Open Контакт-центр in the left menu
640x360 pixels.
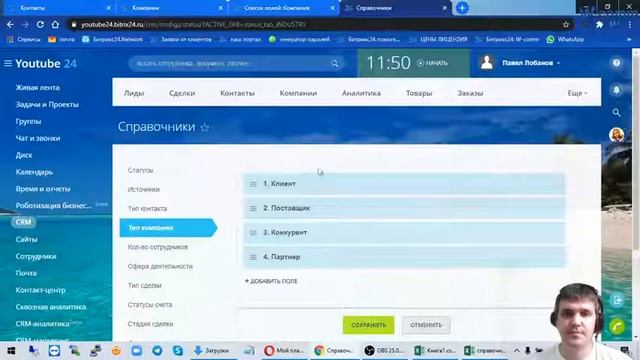pyautogui.click(x=40, y=290)
